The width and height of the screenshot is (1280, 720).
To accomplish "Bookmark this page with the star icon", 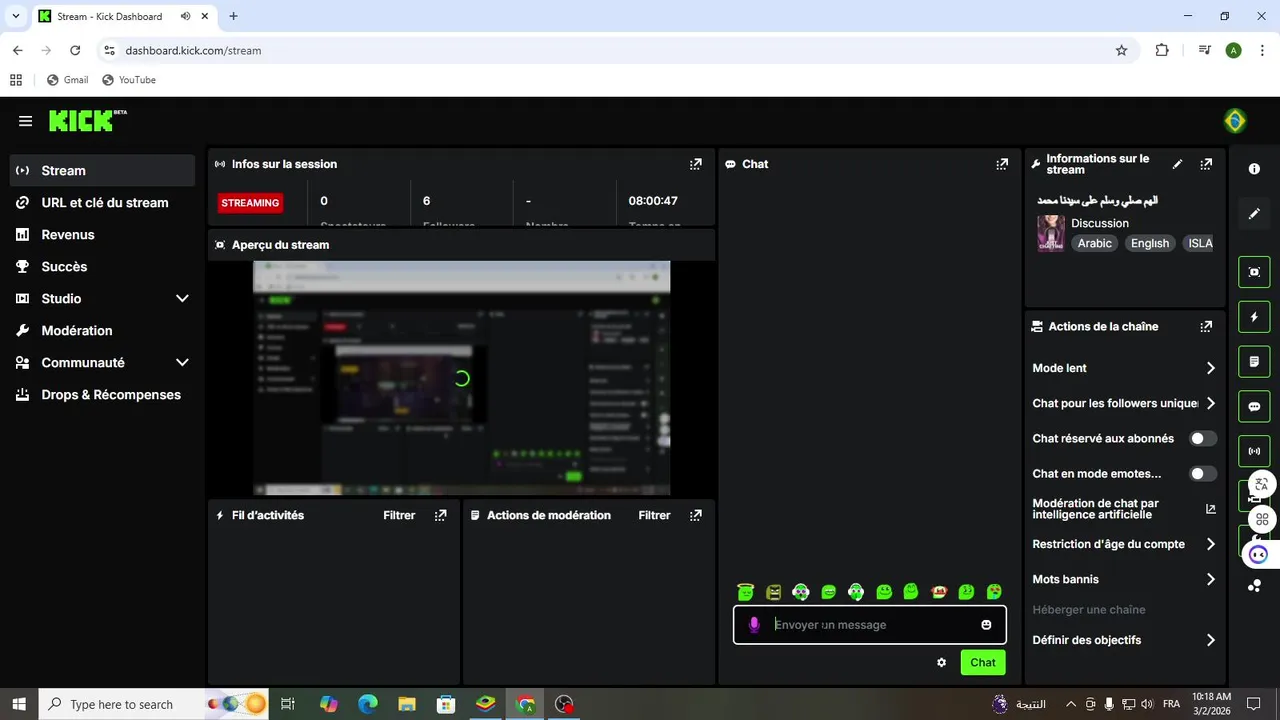I will click(x=1121, y=50).
